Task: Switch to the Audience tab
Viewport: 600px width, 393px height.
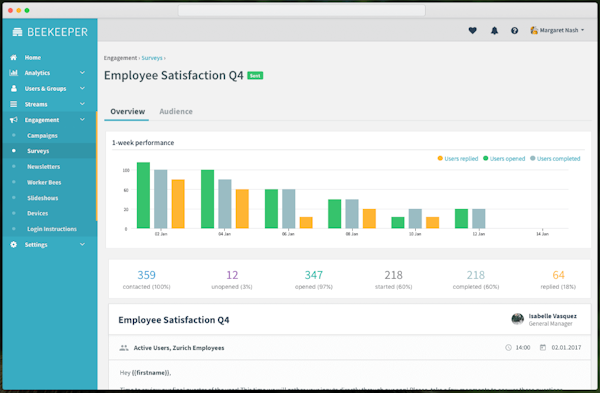Action: click(x=176, y=111)
